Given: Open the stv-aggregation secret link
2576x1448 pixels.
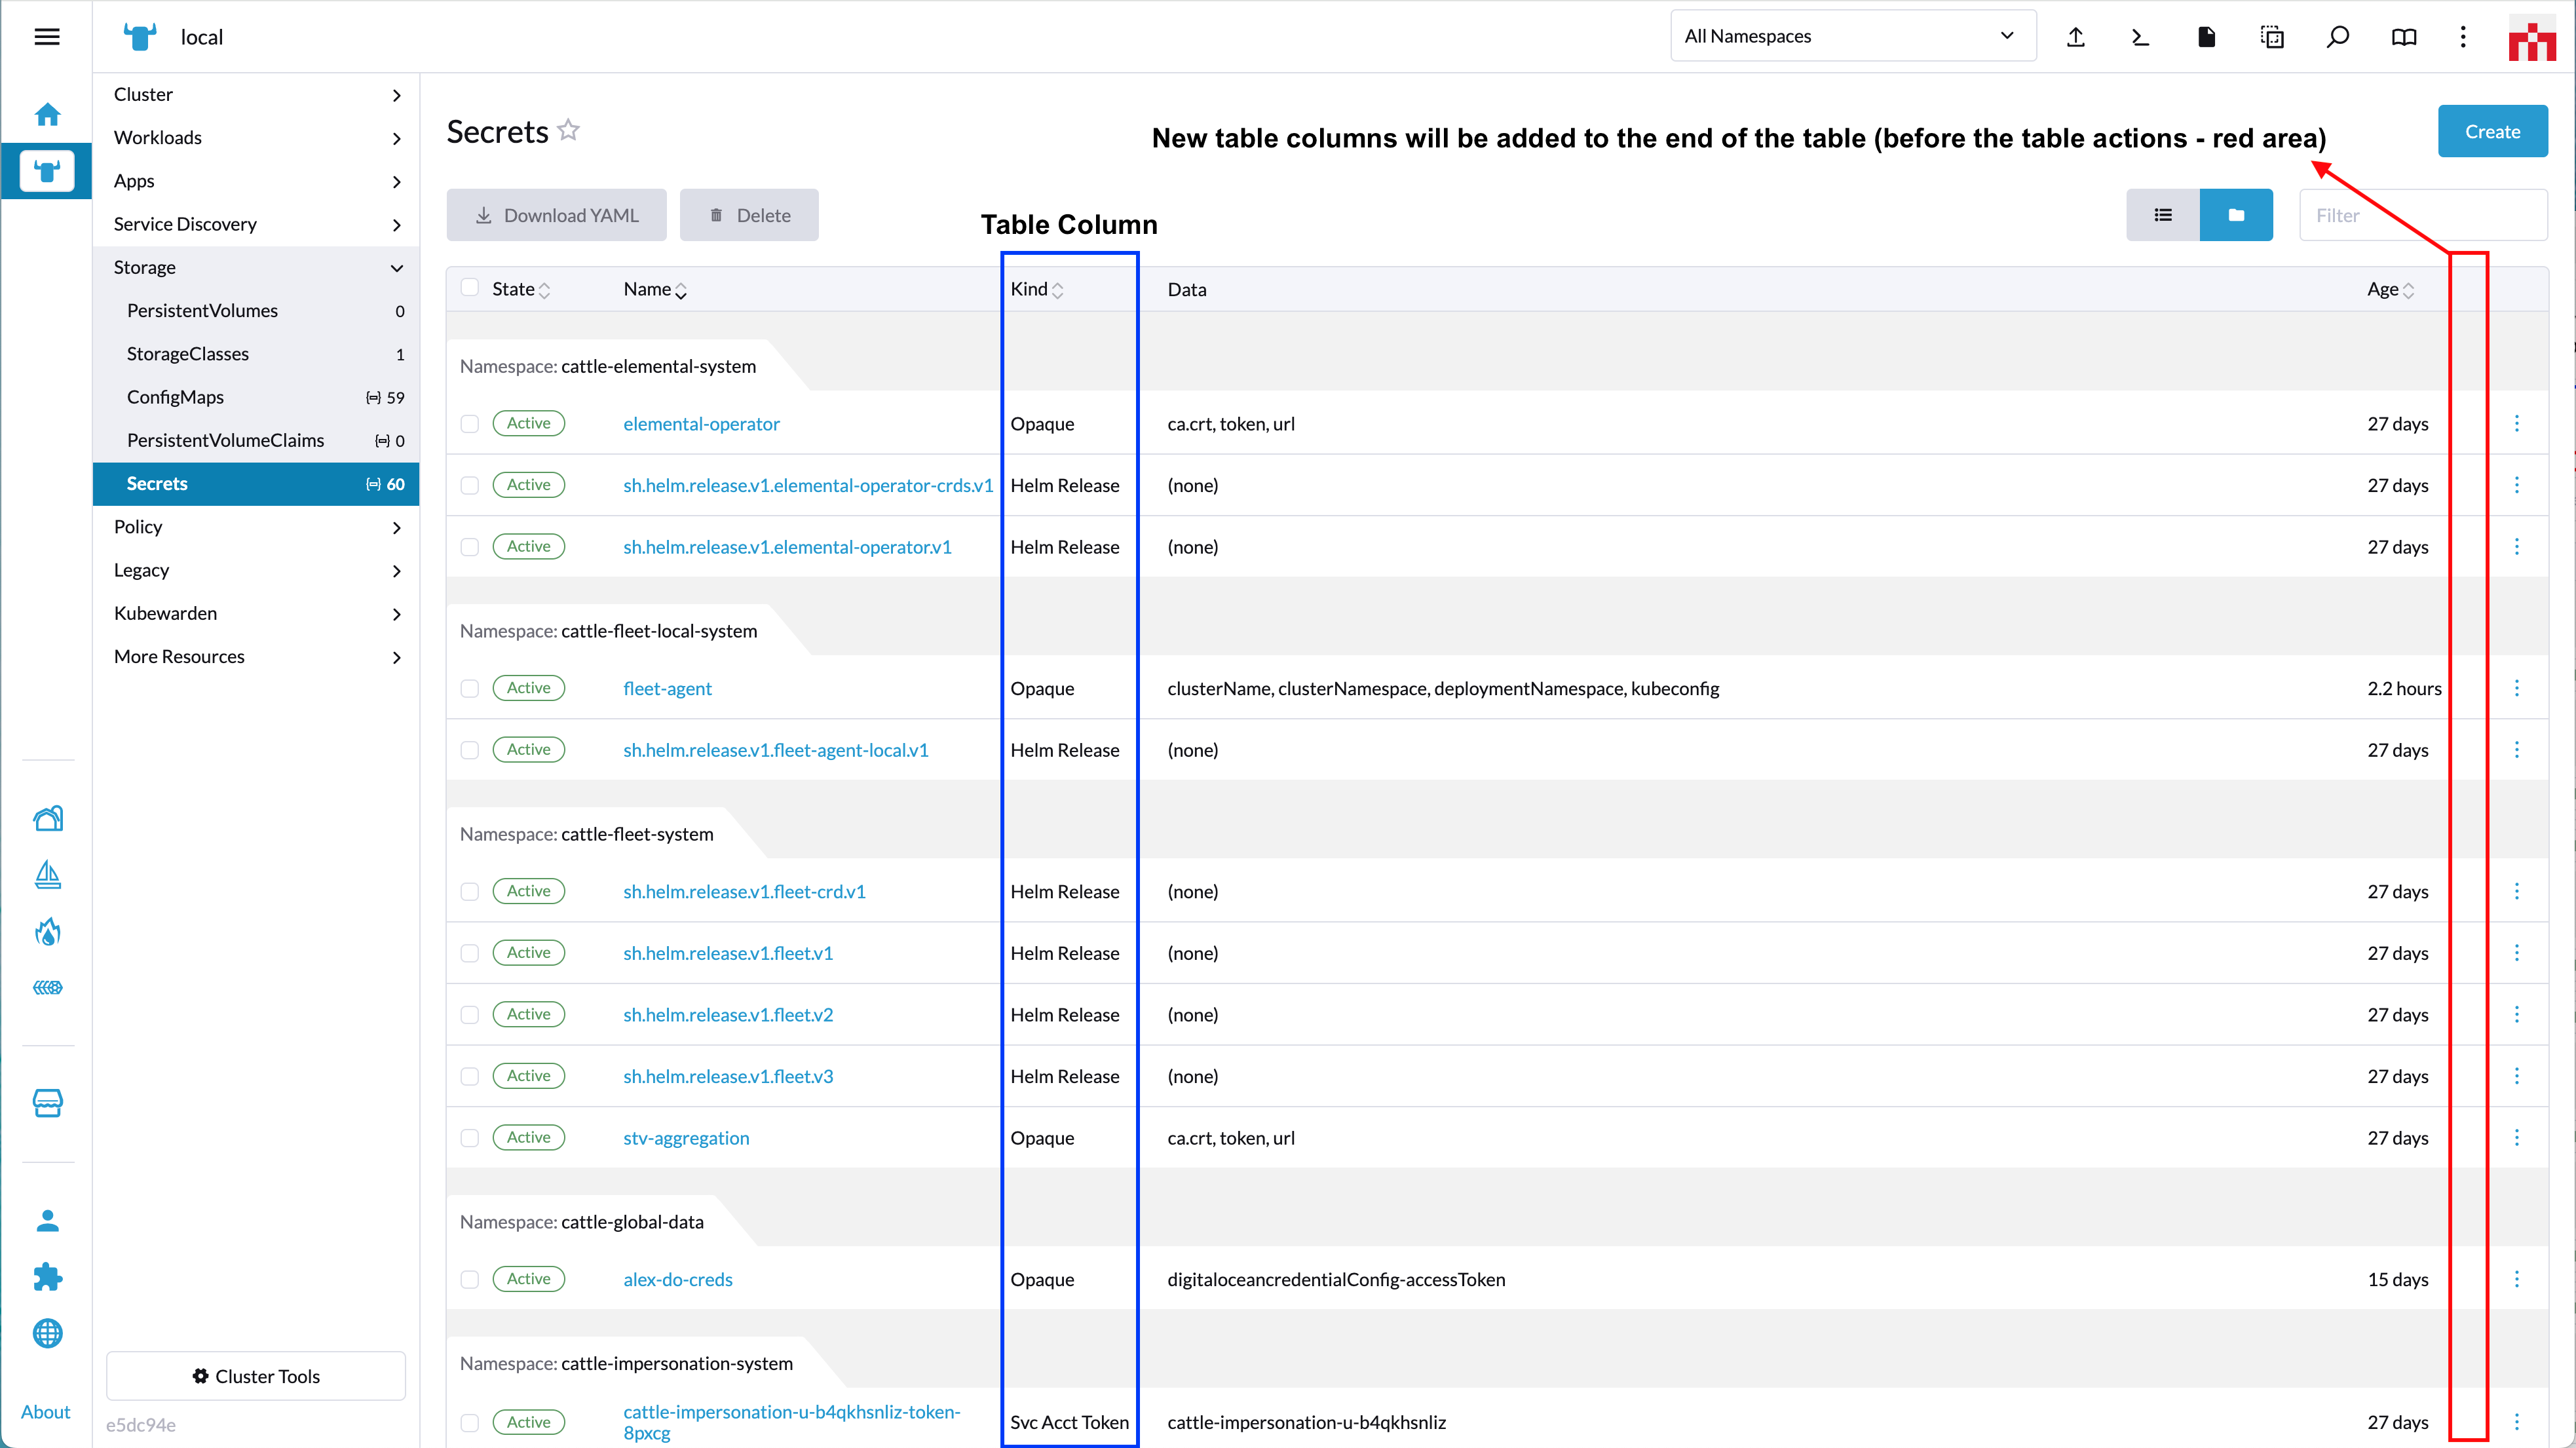Looking at the screenshot, I should pyautogui.click(x=686, y=1138).
